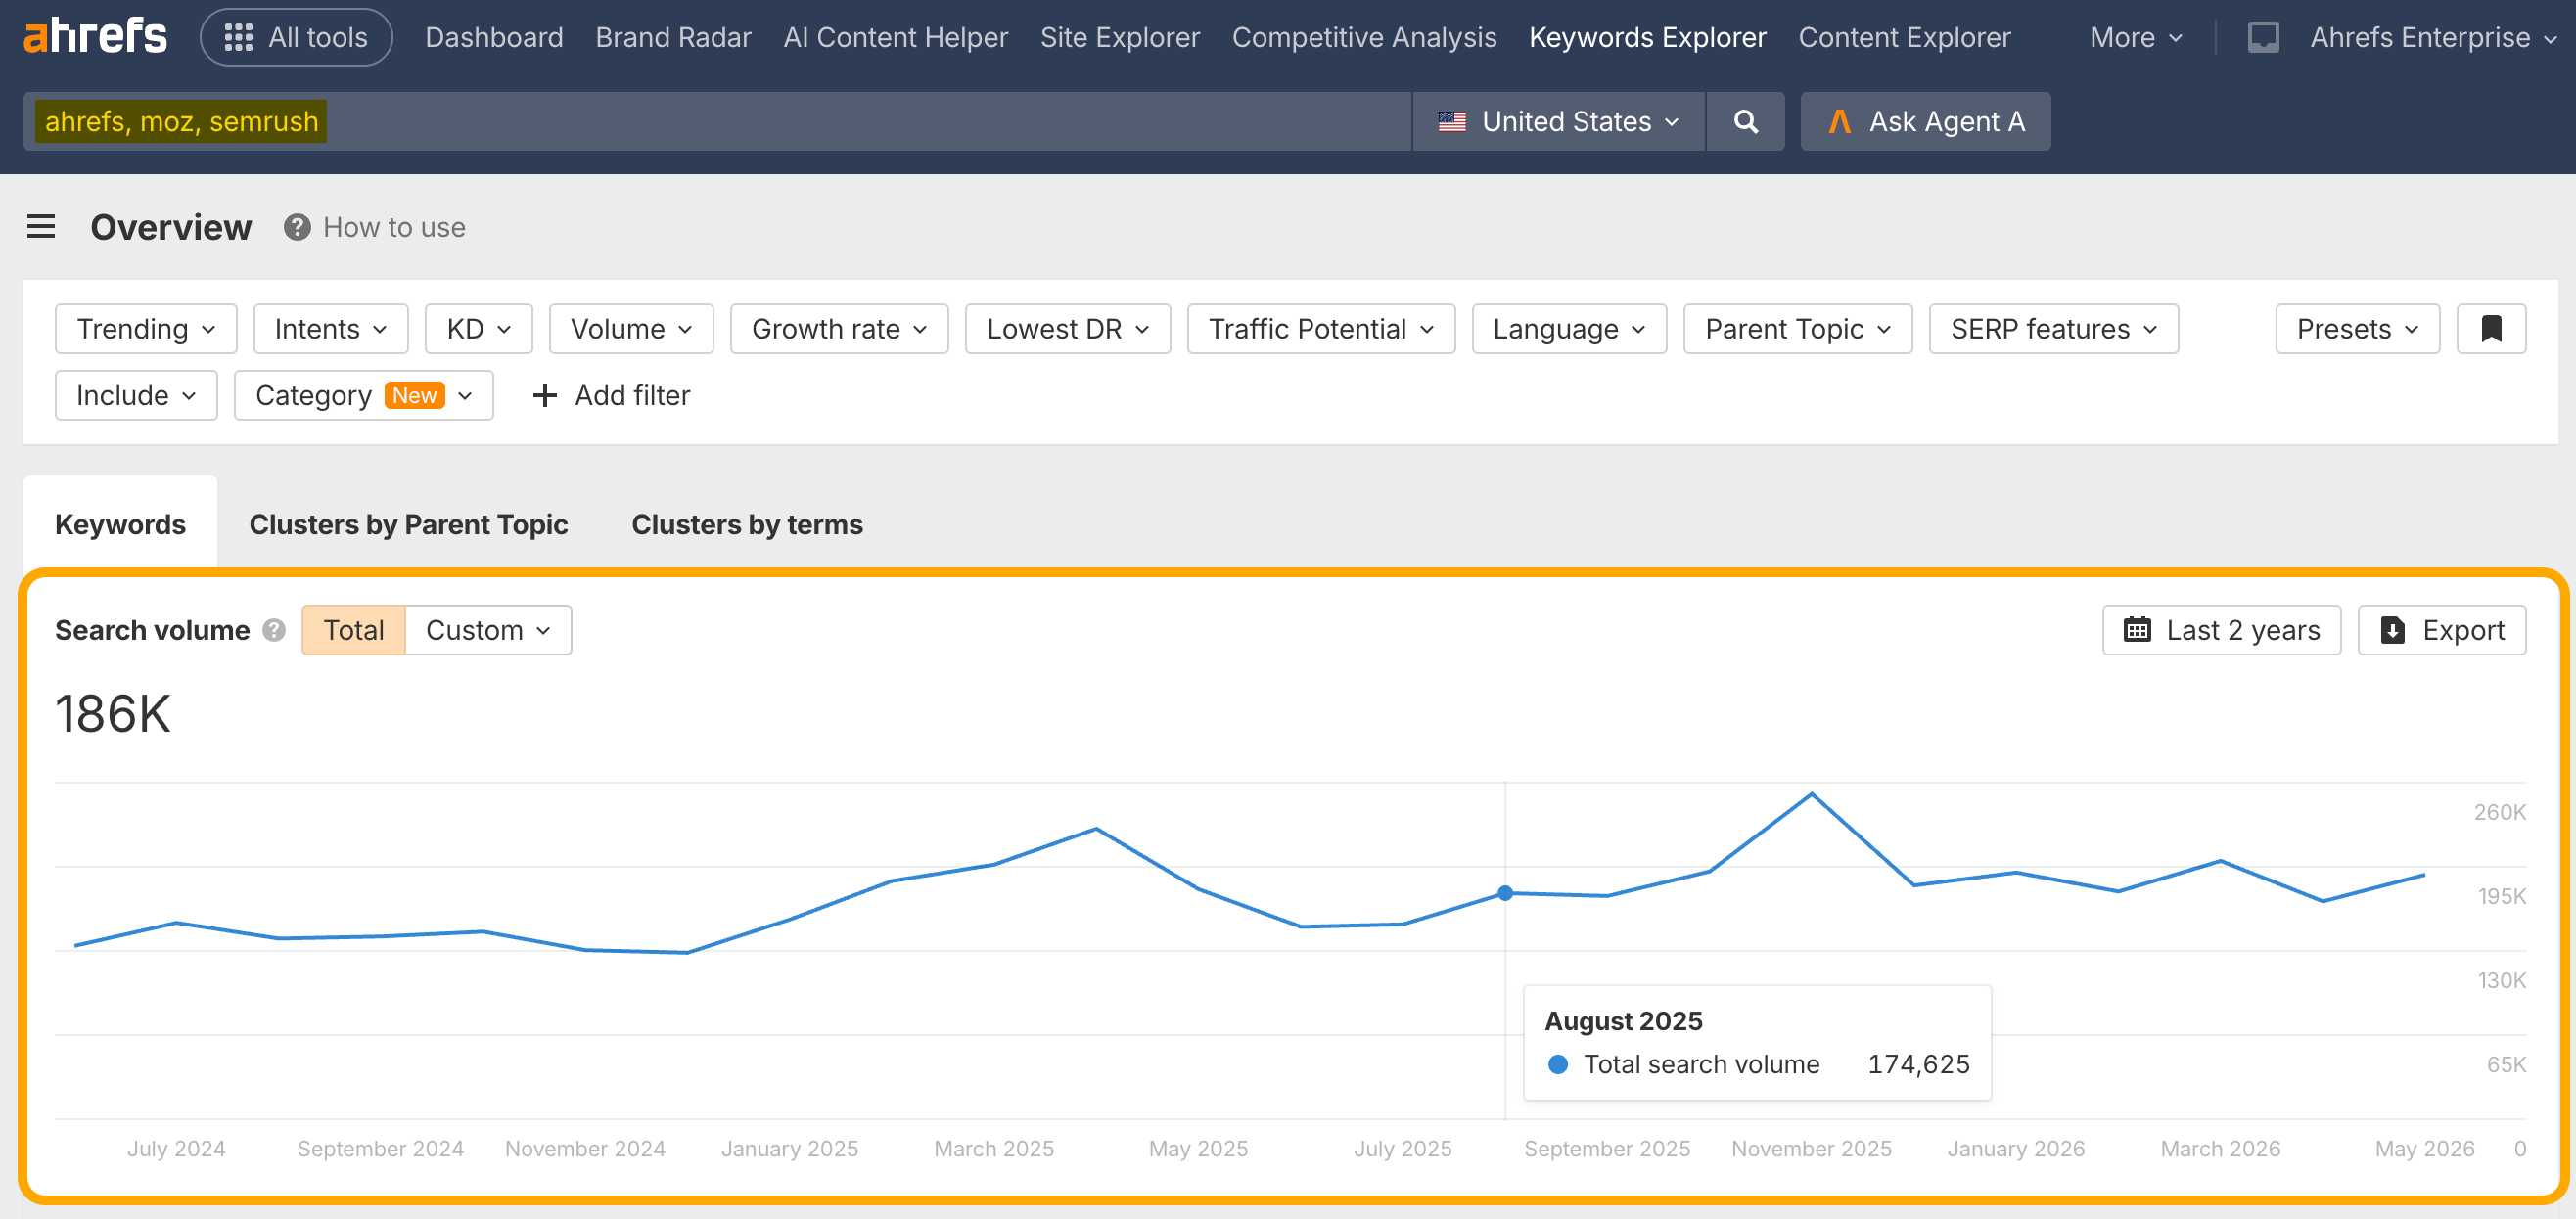This screenshot has width=2576, height=1219.
Task: Open the United States country selector
Action: (1558, 121)
